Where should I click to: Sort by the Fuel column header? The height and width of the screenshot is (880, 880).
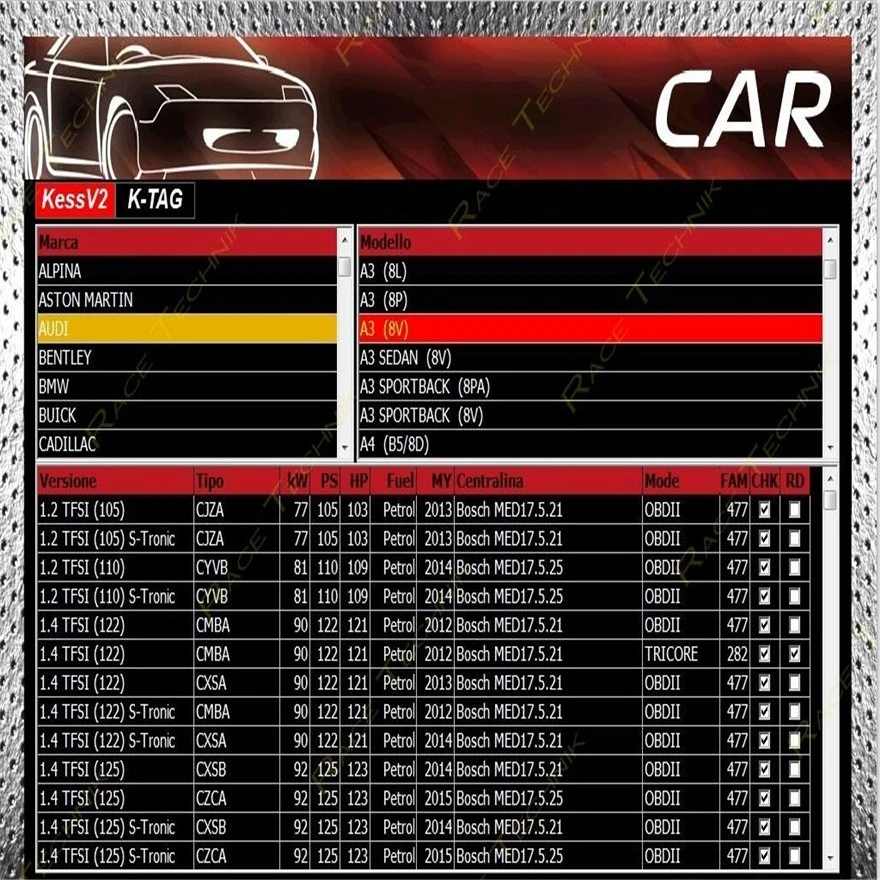[392, 481]
